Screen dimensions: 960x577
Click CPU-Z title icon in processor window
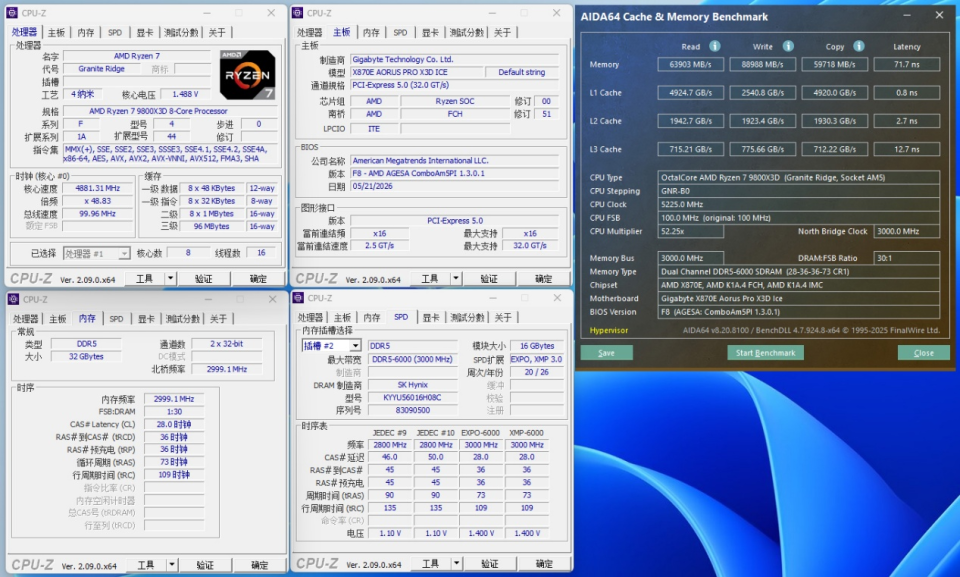12,13
